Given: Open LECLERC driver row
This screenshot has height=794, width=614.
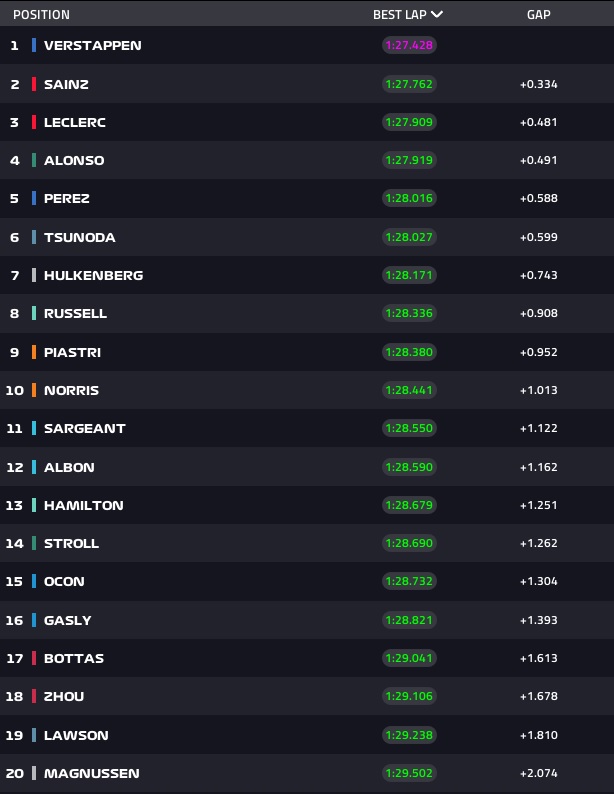Looking at the screenshot, I should (x=307, y=122).
